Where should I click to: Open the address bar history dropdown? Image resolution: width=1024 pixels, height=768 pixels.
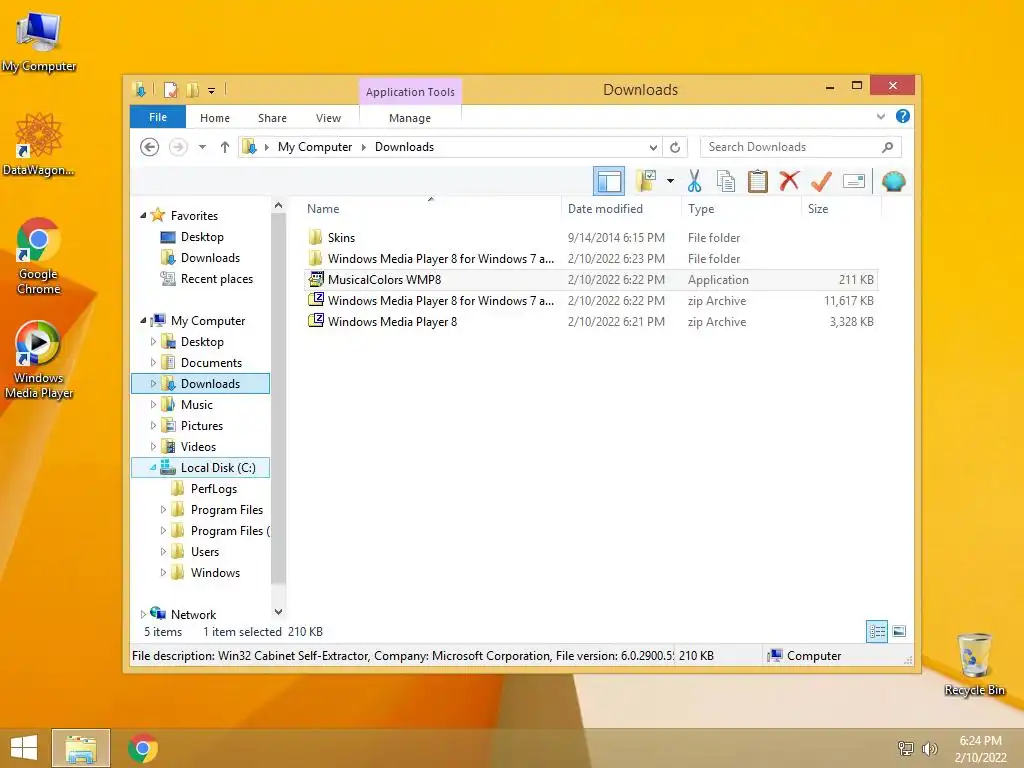pyautogui.click(x=653, y=147)
